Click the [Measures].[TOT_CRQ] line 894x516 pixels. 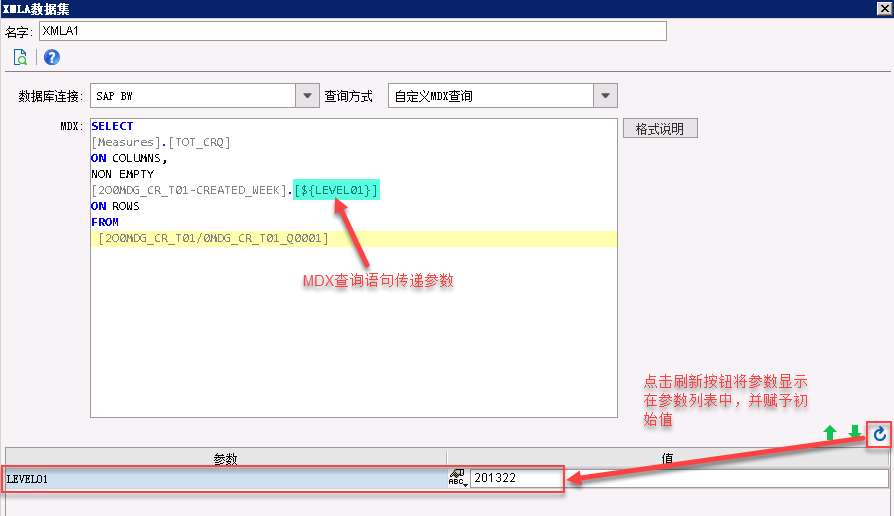(161, 142)
